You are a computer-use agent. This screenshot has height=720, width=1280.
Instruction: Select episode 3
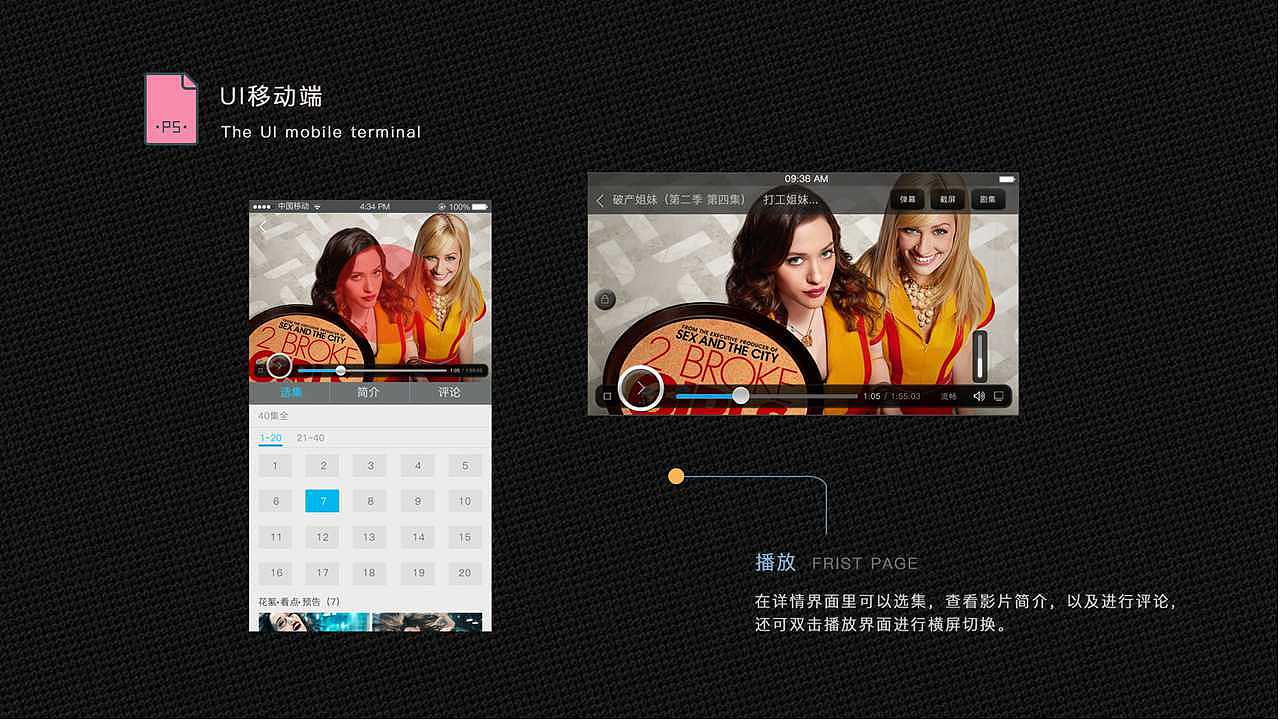[x=370, y=465]
